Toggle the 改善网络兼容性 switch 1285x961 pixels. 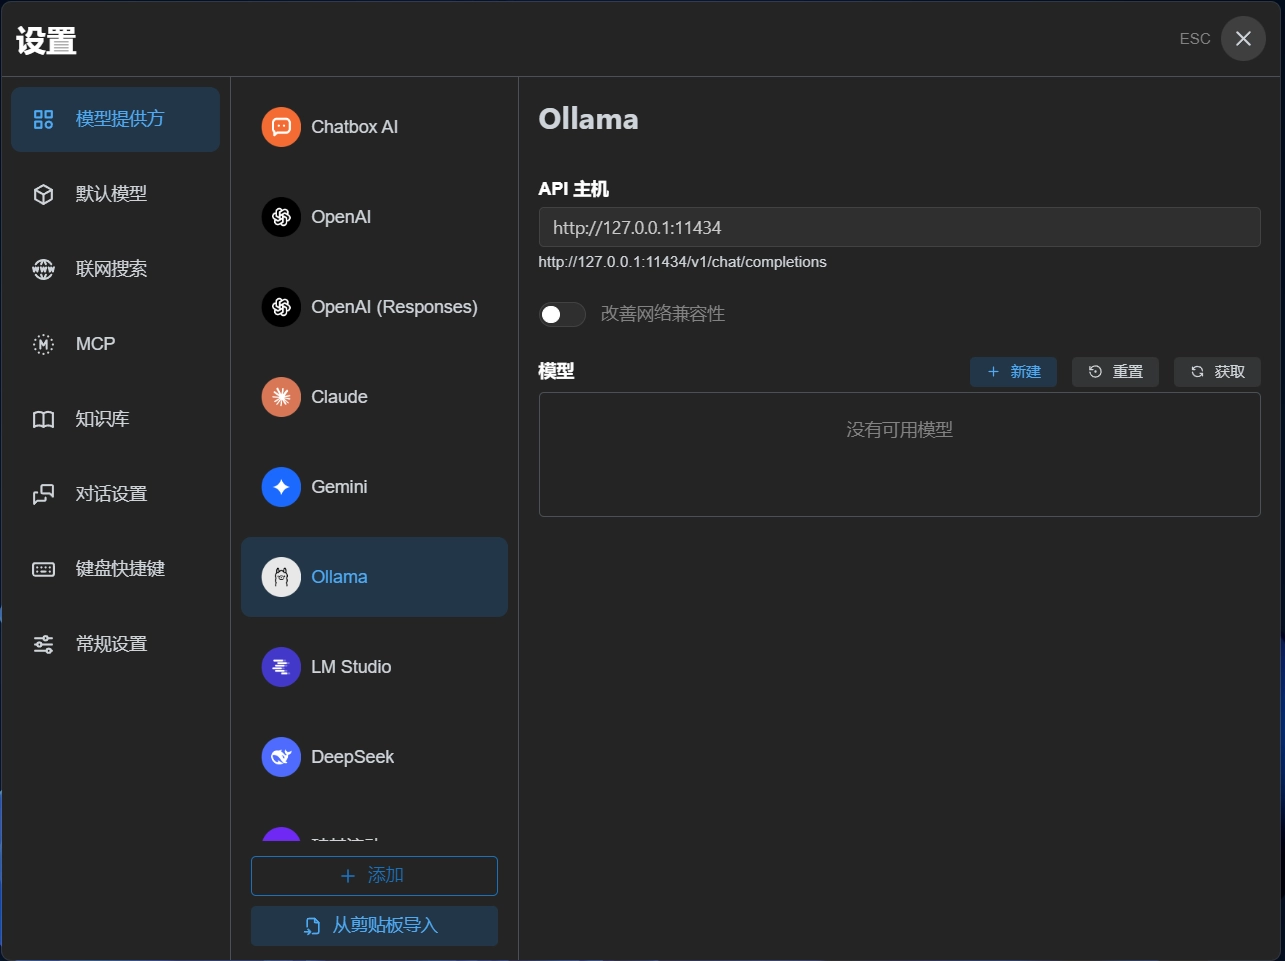pos(562,314)
